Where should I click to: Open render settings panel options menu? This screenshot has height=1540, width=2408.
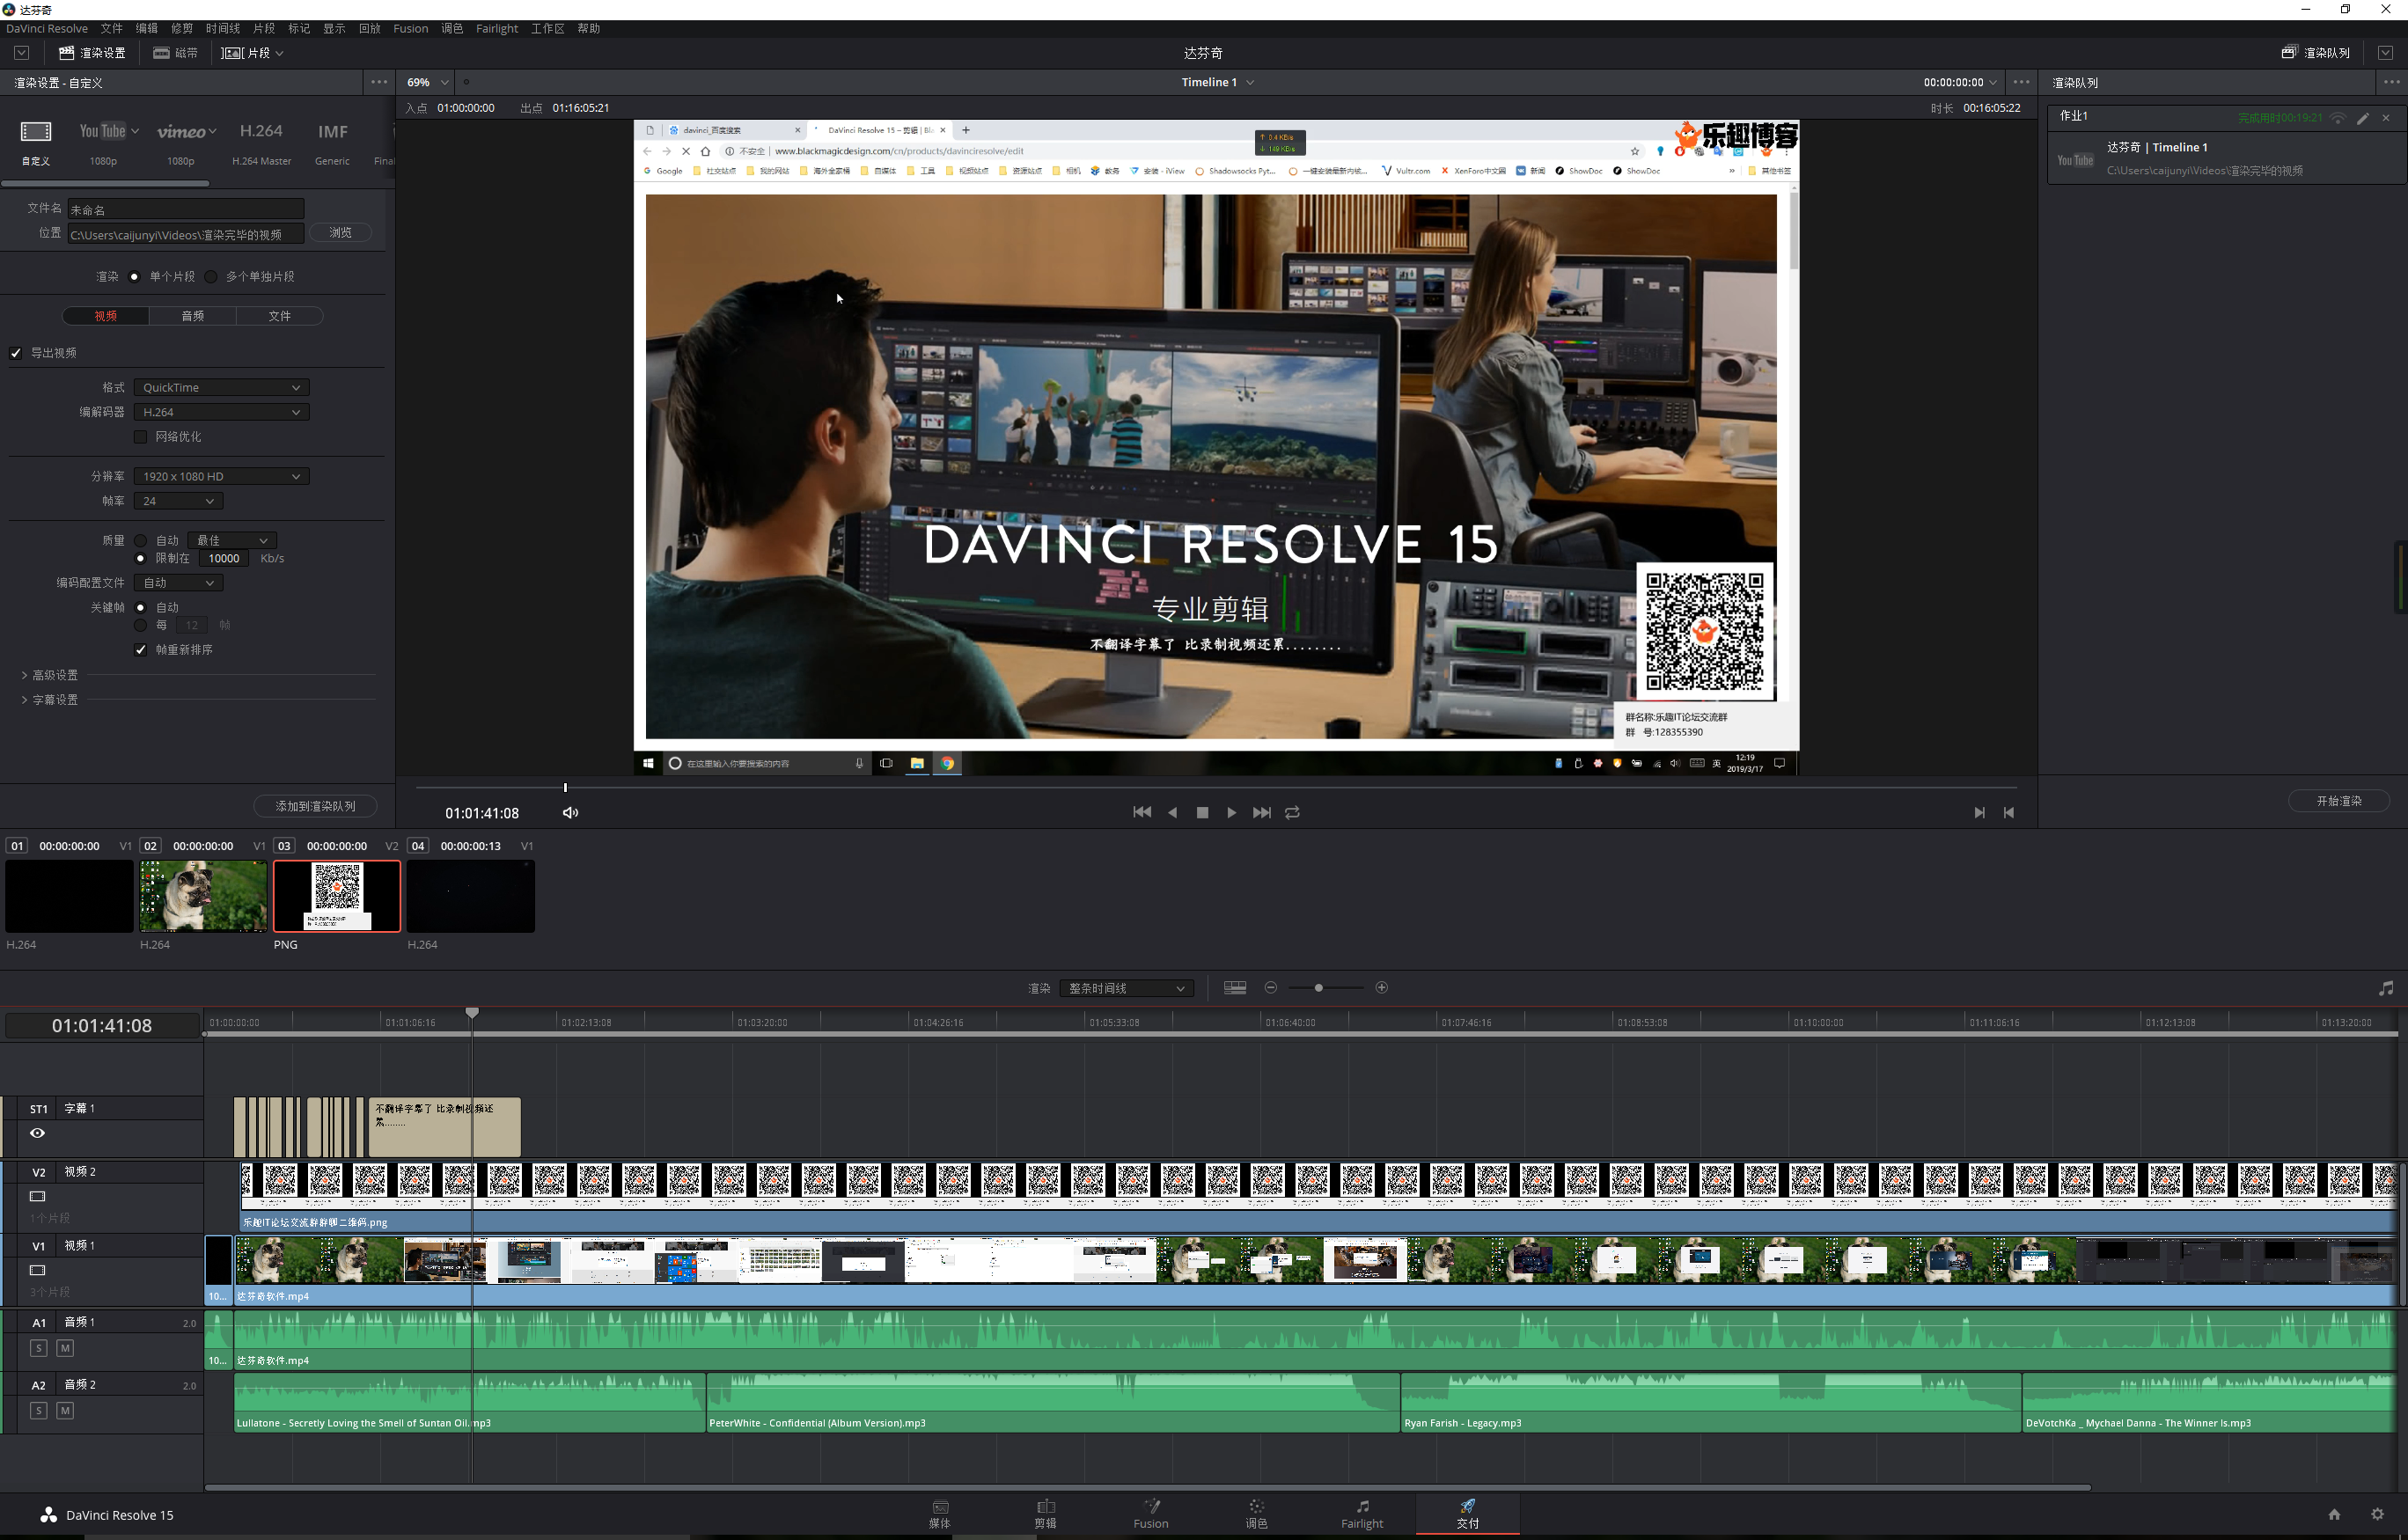pyautogui.click(x=379, y=82)
